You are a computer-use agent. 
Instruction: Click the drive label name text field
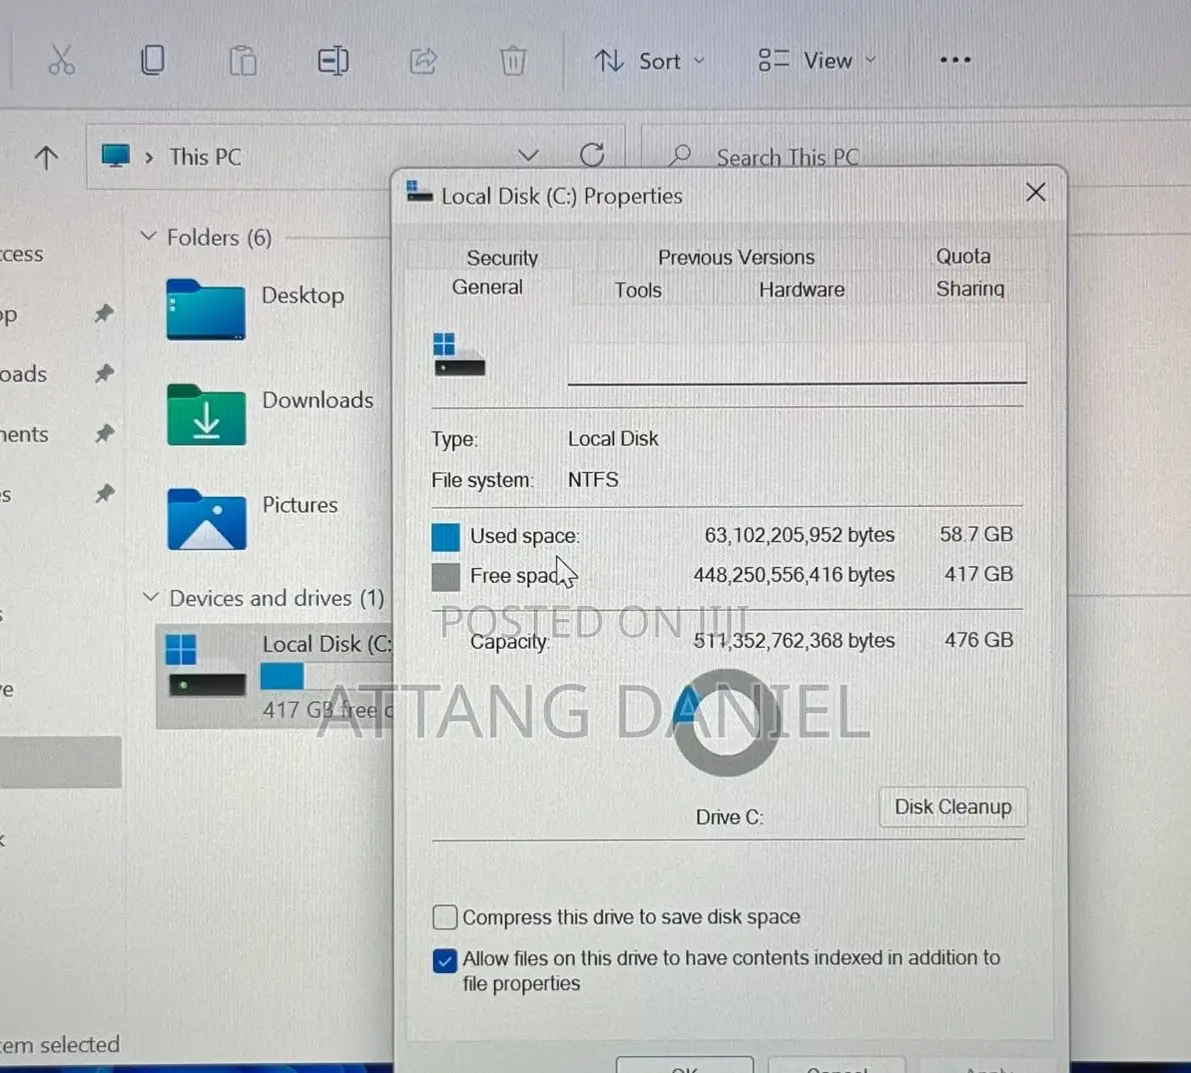(x=797, y=363)
